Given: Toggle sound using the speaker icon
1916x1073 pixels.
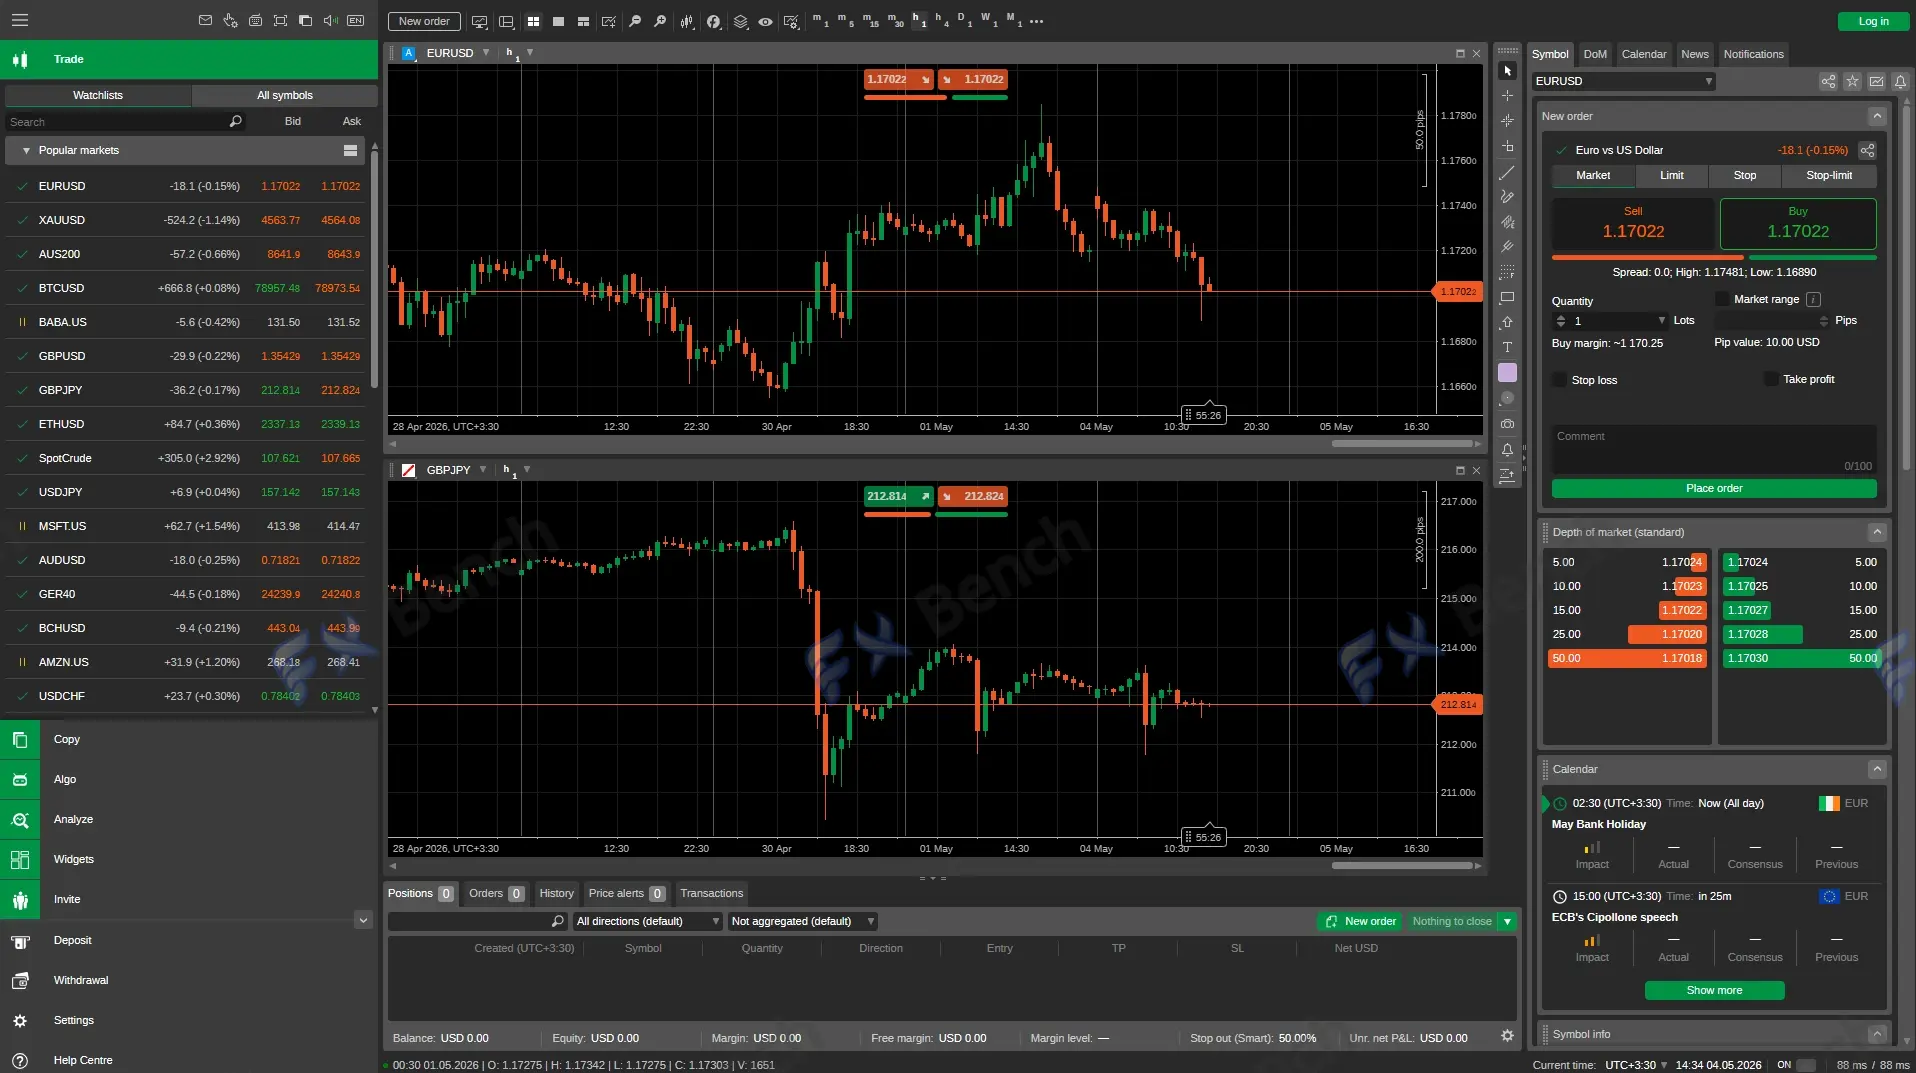Looking at the screenshot, I should point(330,20).
